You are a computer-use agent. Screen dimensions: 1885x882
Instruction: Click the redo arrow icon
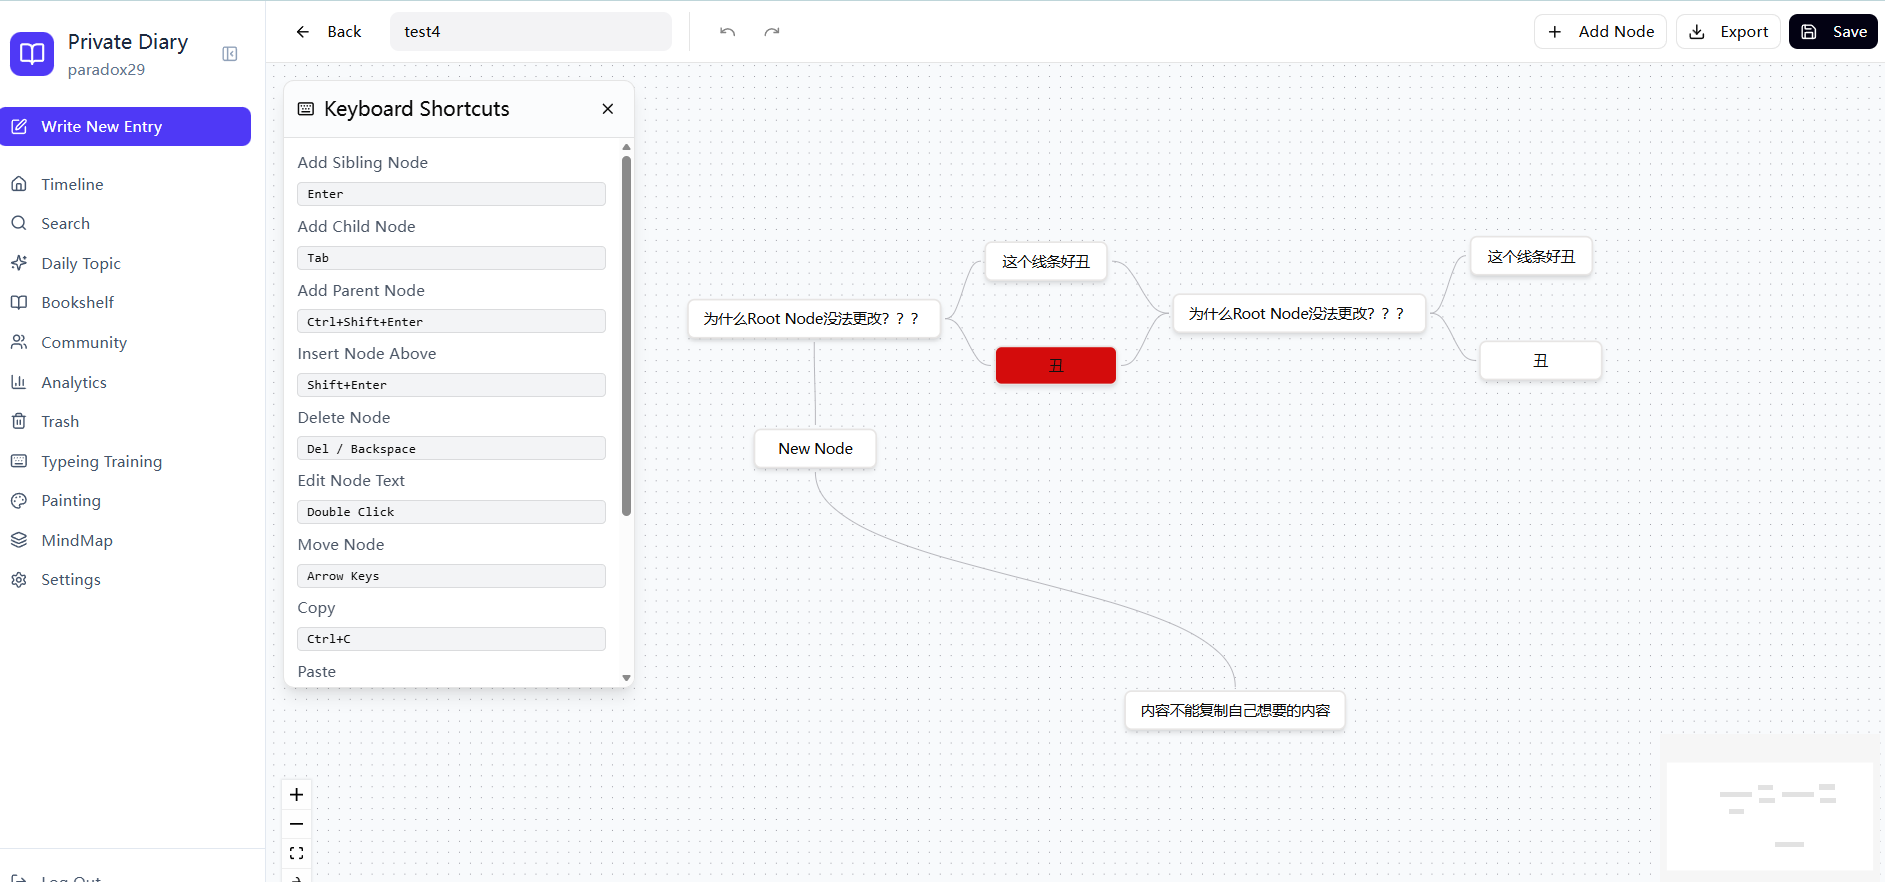pyautogui.click(x=772, y=32)
